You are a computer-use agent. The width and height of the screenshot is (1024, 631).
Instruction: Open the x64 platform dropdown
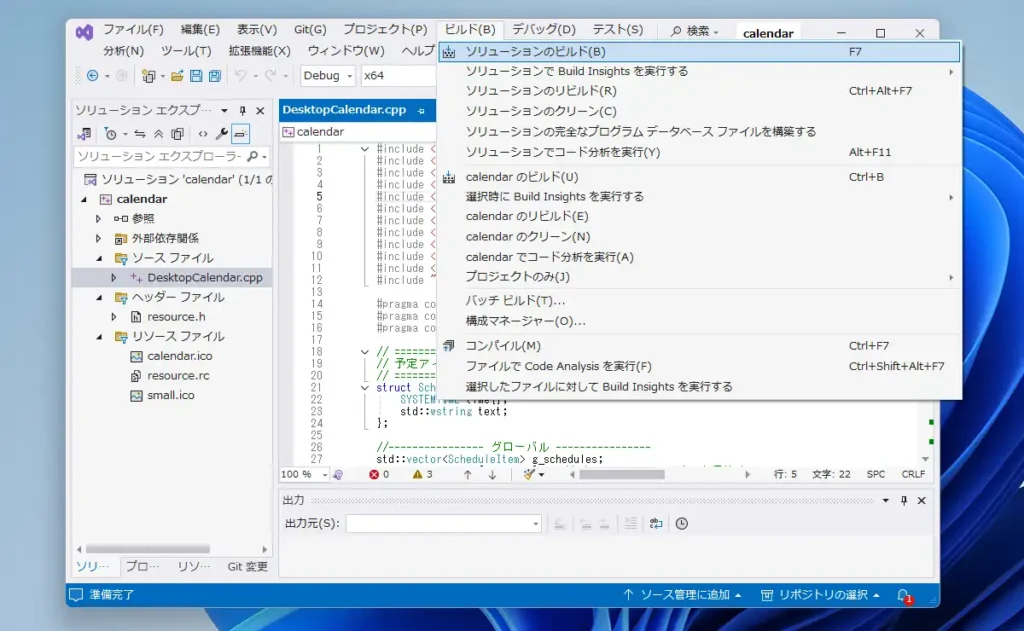tap(397, 76)
